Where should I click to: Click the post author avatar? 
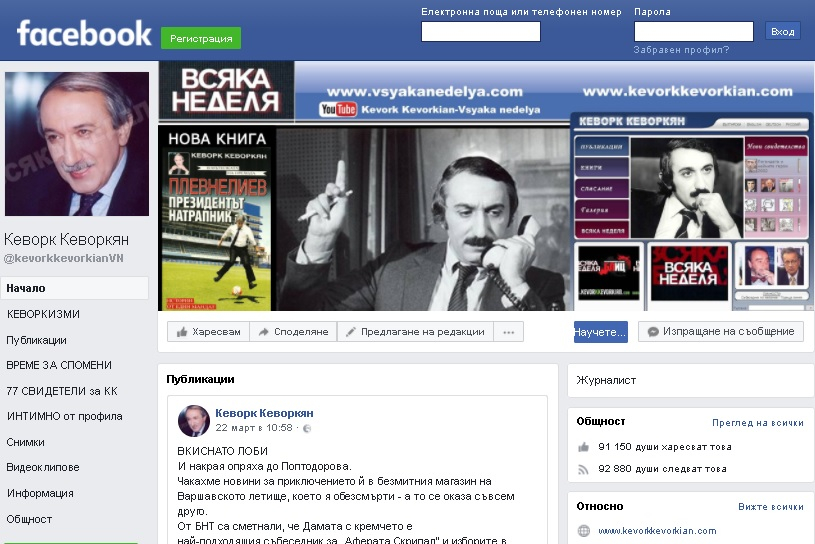tap(194, 420)
